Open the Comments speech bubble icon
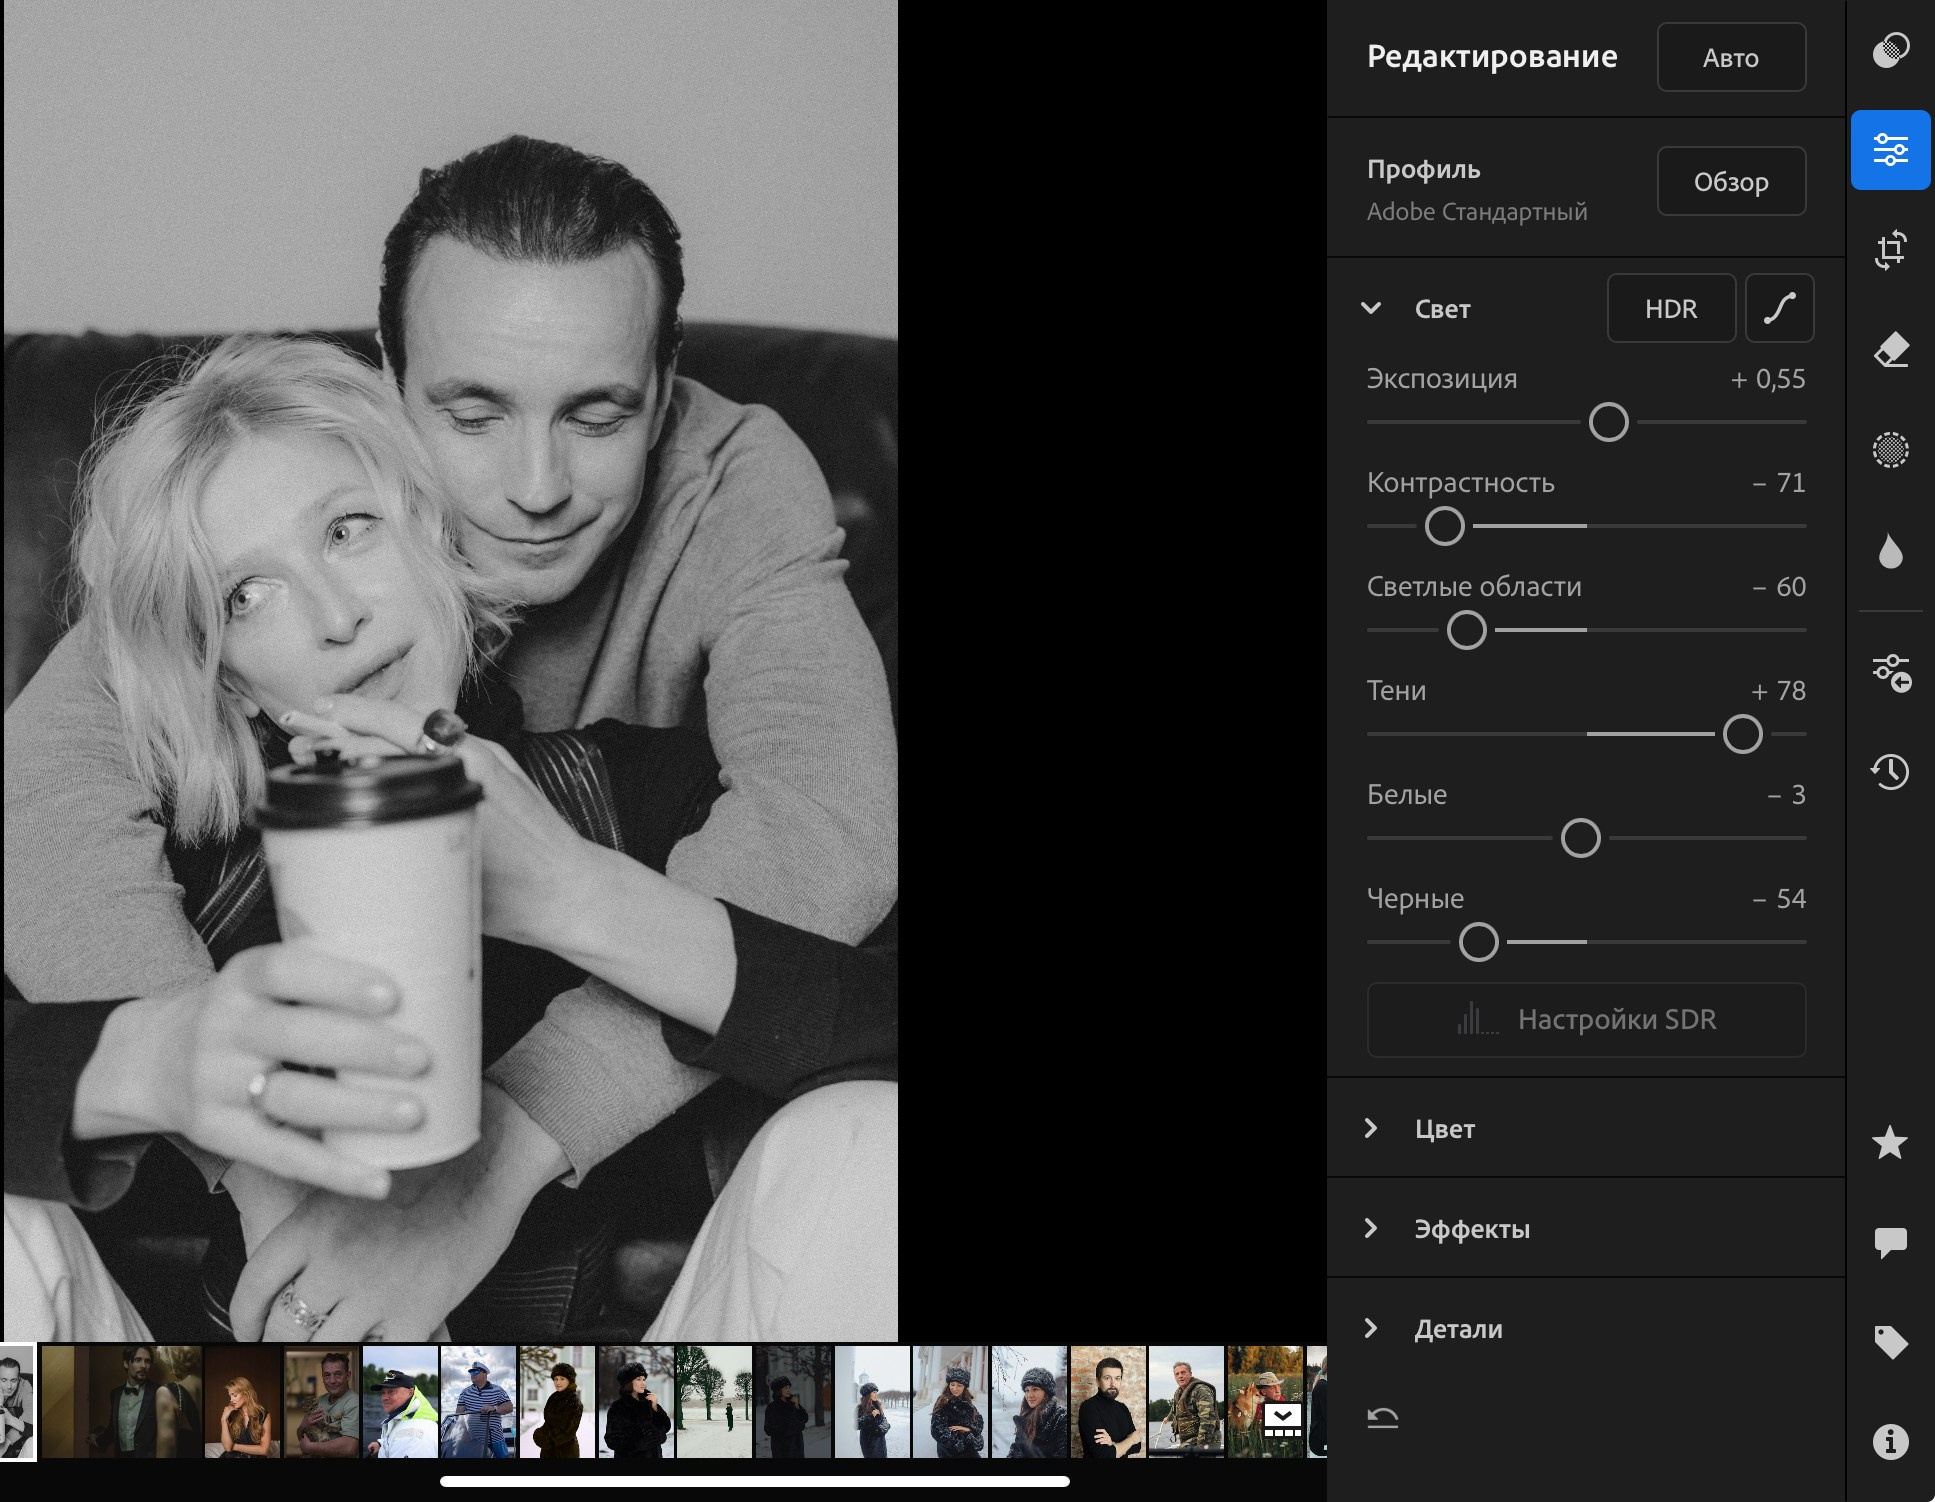Image resolution: width=1935 pixels, height=1502 pixels. click(1890, 1242)
